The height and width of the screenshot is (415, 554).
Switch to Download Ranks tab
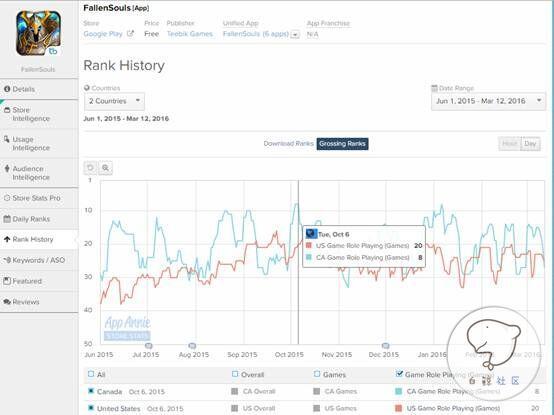[x=288, y=143]
